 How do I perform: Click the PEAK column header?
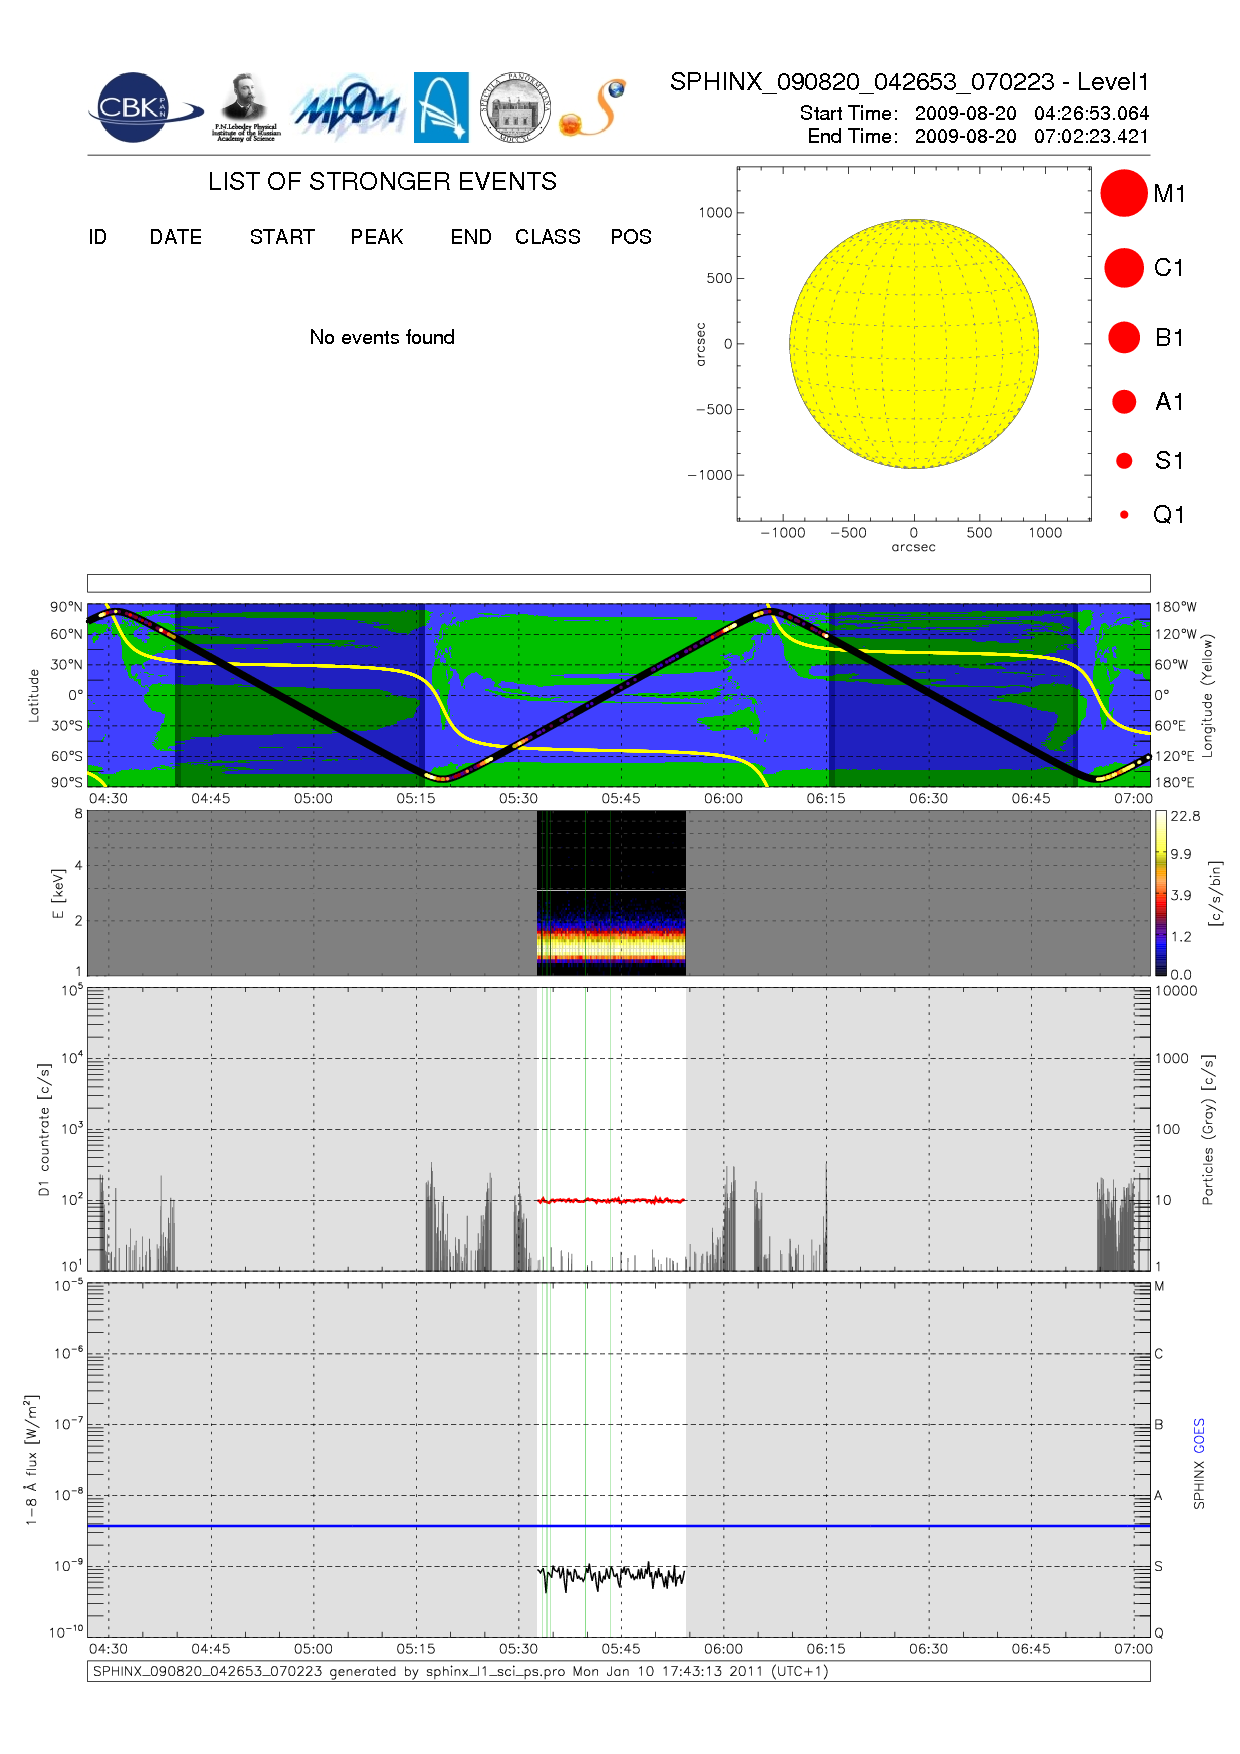[x=376, y=237]
